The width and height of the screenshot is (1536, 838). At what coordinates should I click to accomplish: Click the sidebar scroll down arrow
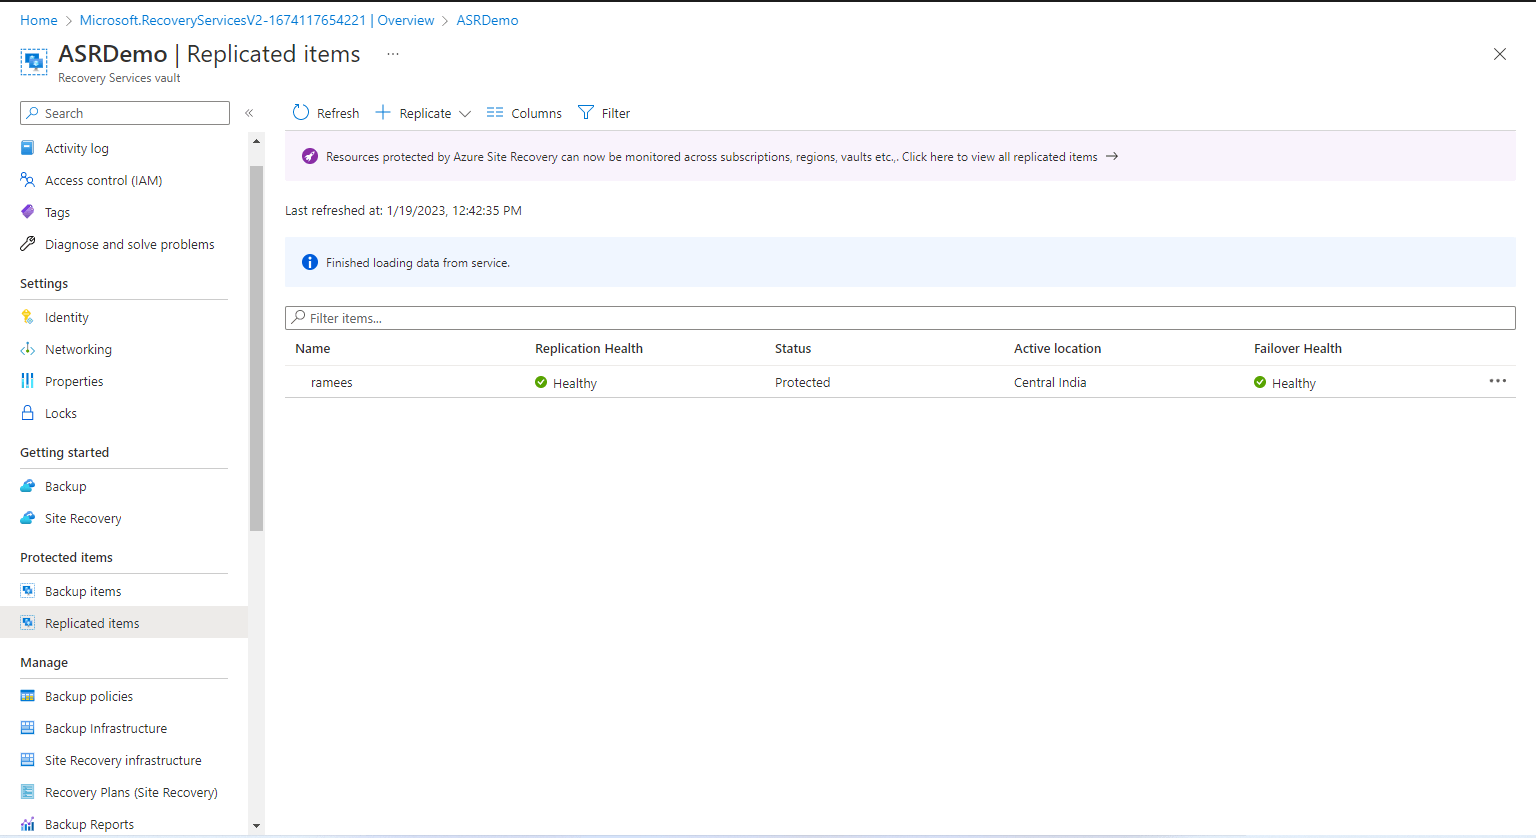(x=256, y=826)
